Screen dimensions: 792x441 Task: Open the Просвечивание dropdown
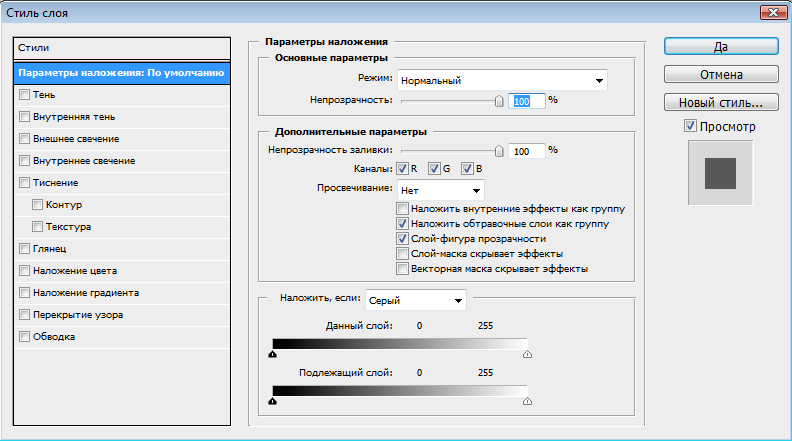pos(440,190)
